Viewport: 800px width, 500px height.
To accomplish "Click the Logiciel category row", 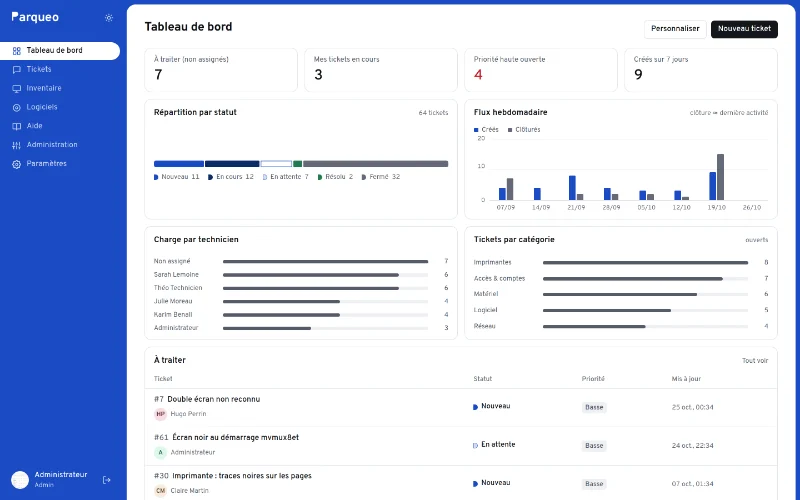I will [621, 310].
